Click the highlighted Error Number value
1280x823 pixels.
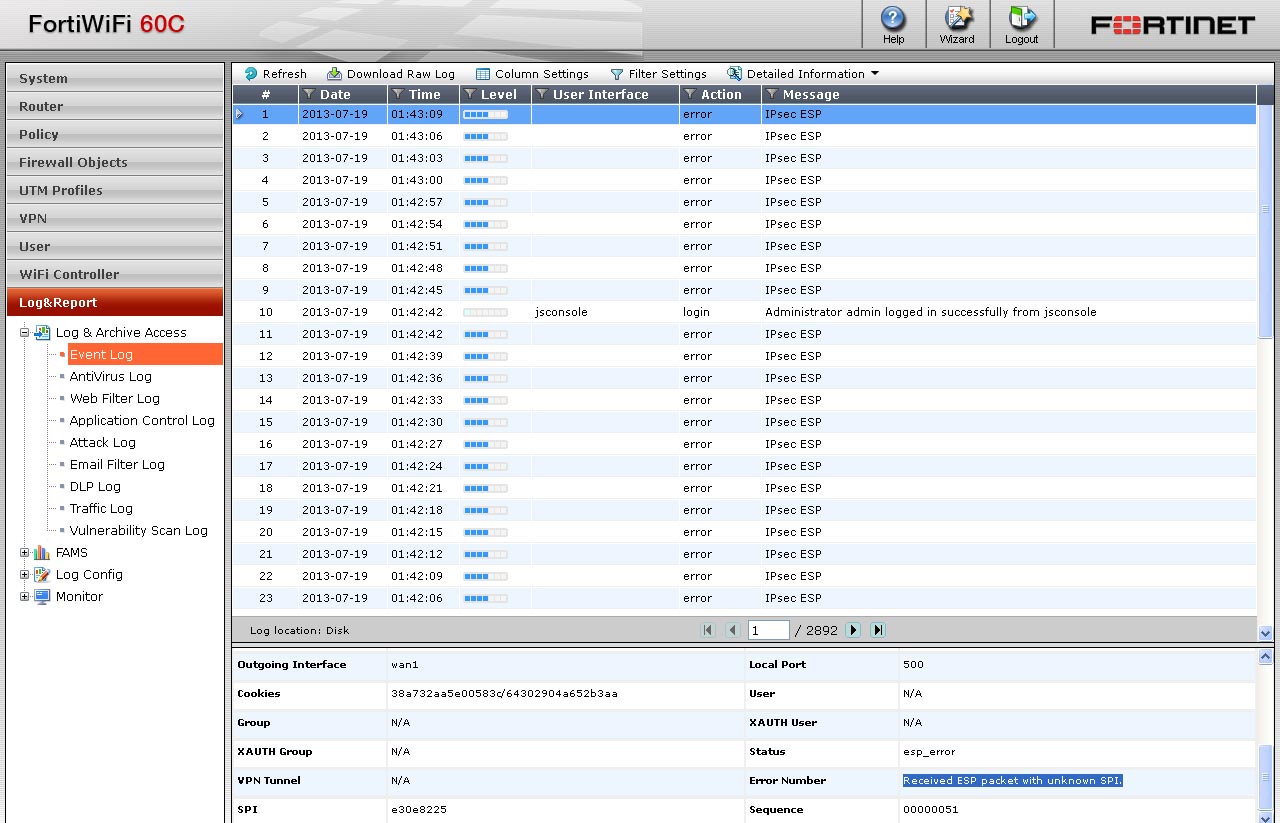pyautogui.click(x=1012, y=781)
